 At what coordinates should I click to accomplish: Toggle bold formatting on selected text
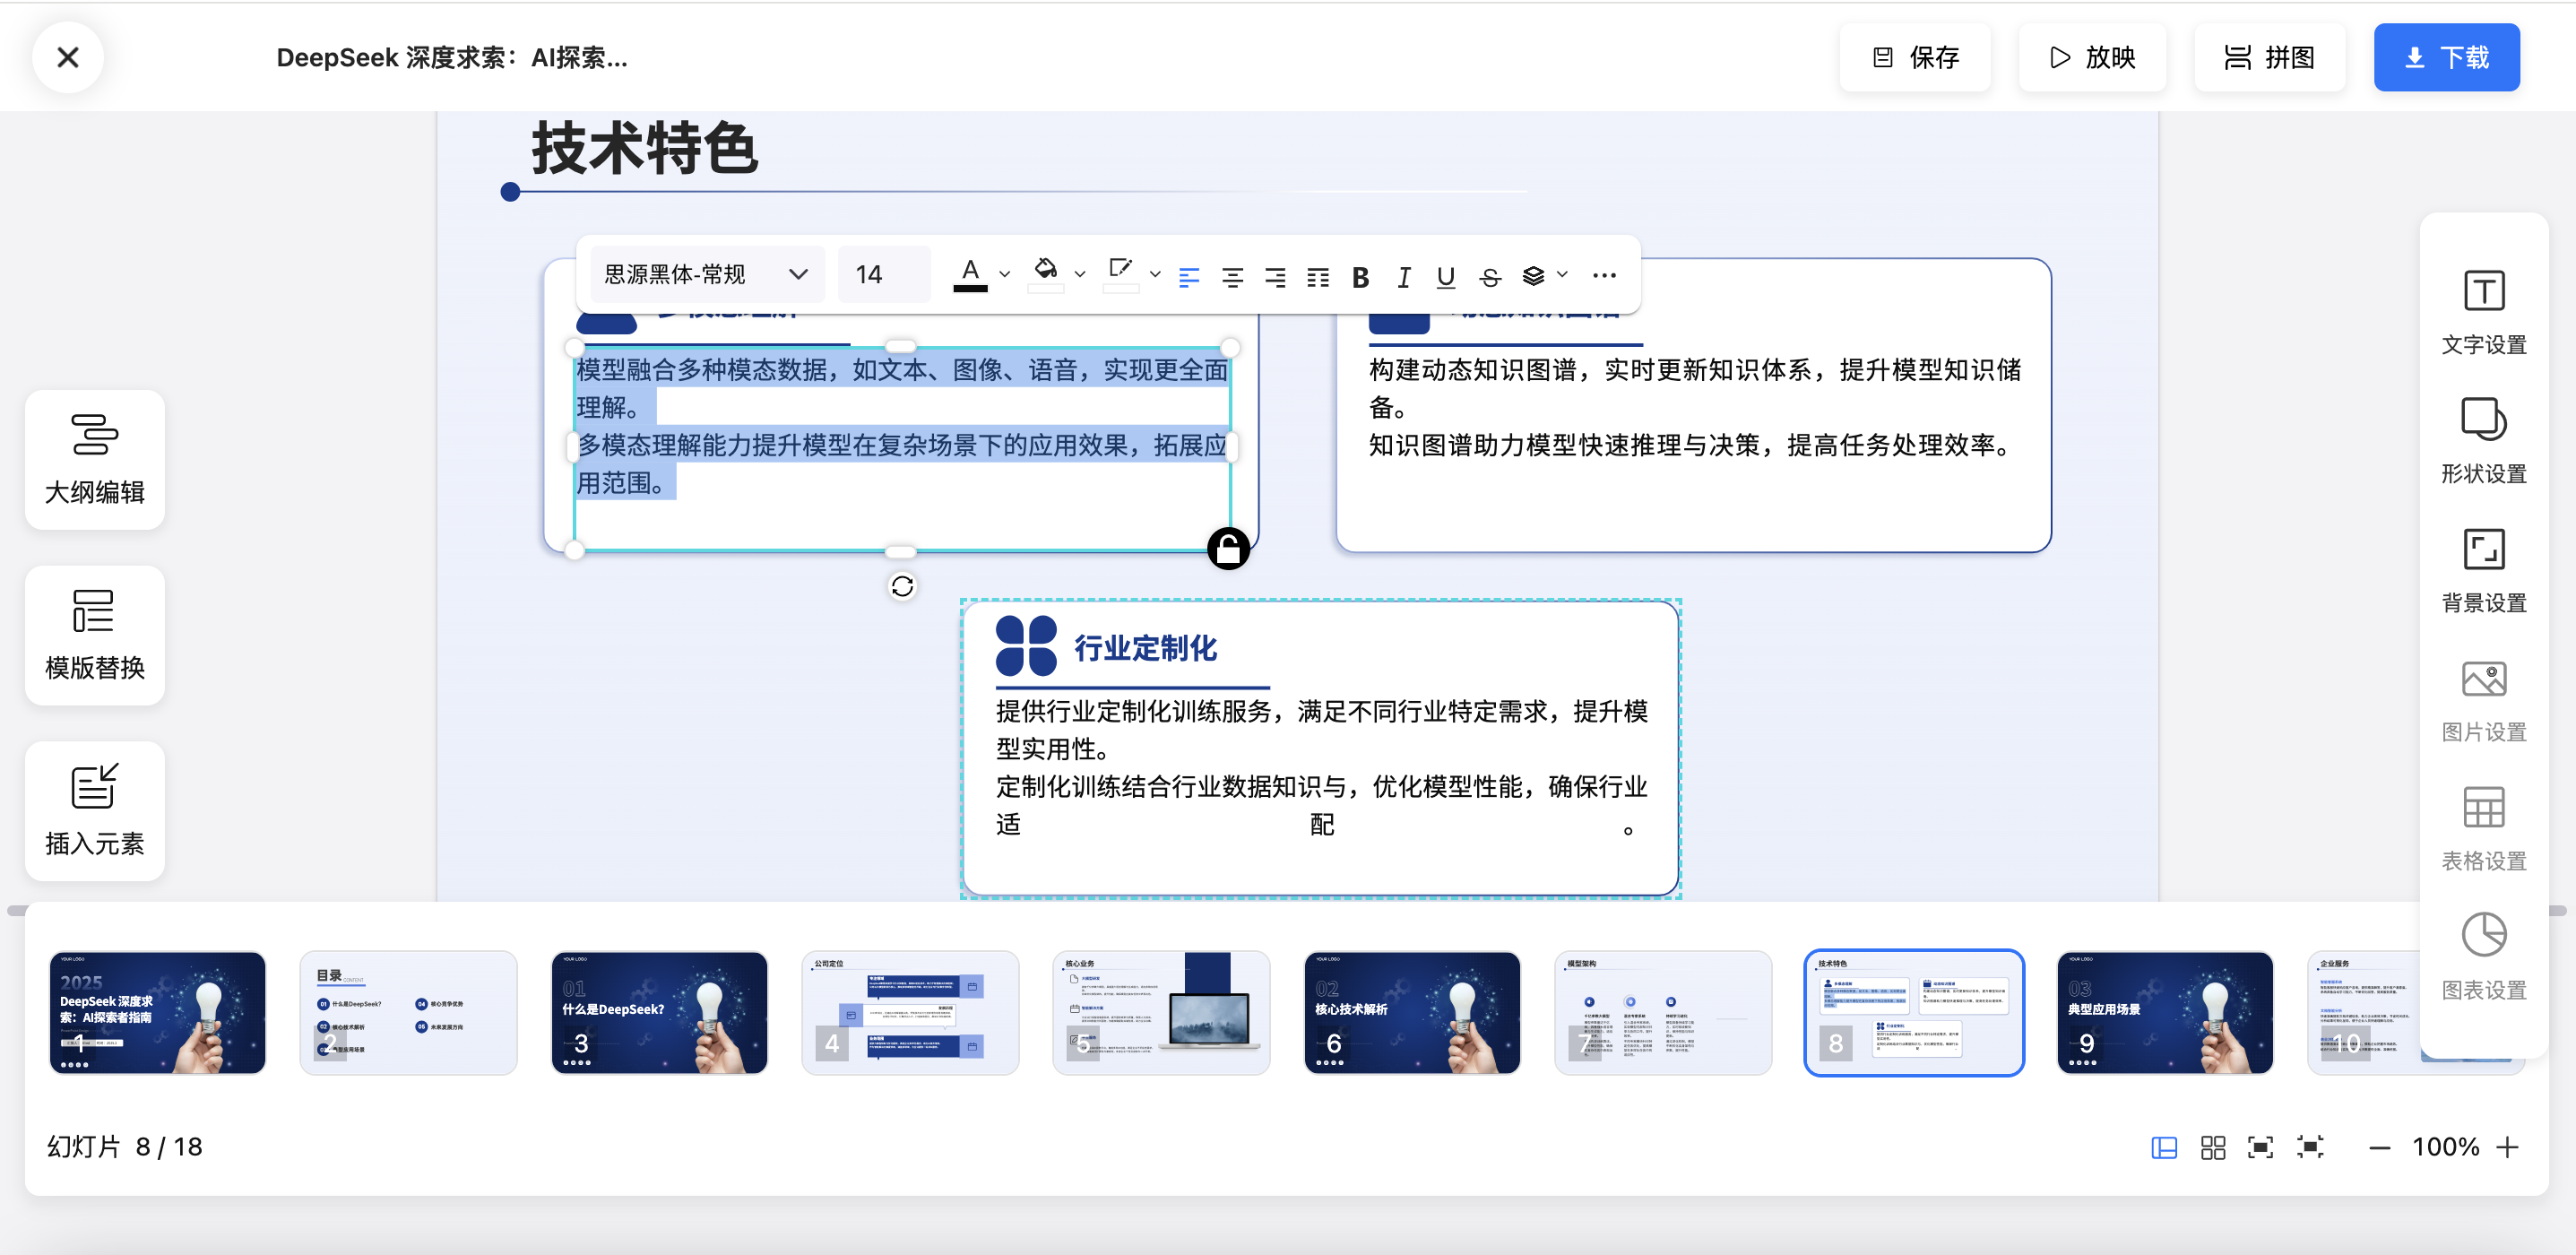click(1360, 277)
